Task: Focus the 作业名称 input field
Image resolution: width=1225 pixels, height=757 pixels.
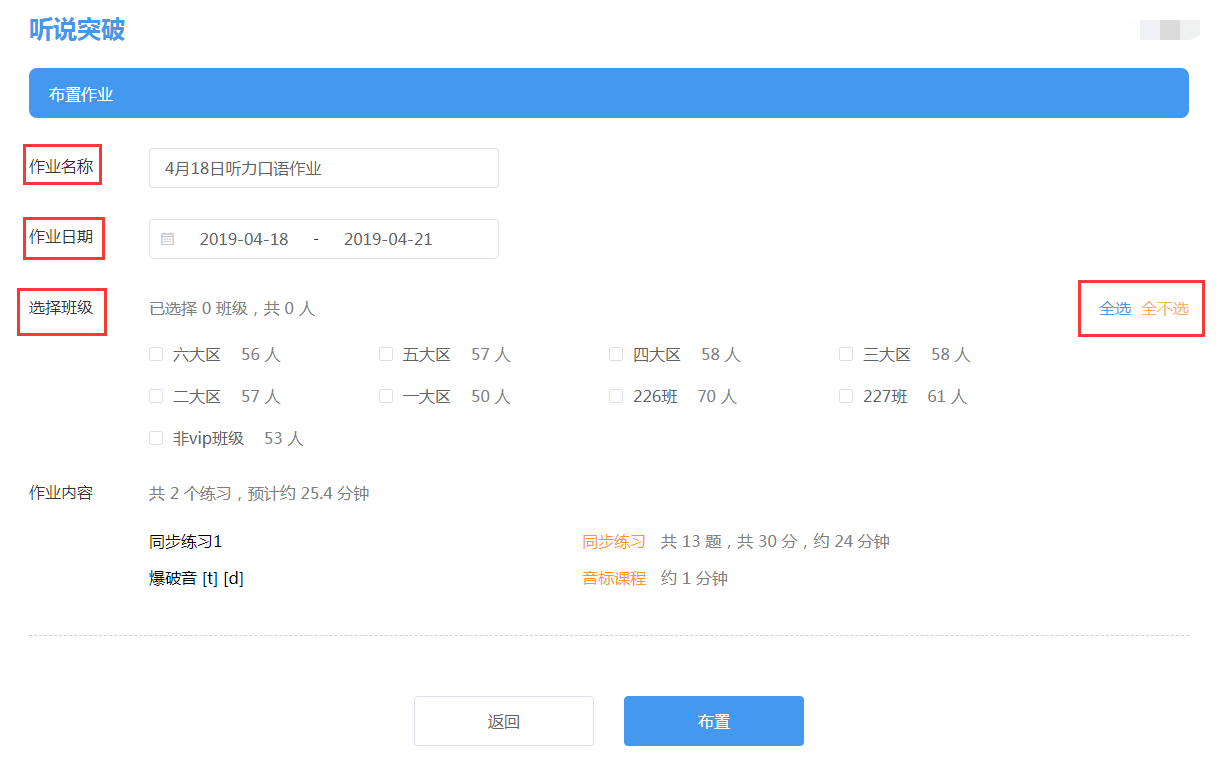Action: click(x=324, y=168)
